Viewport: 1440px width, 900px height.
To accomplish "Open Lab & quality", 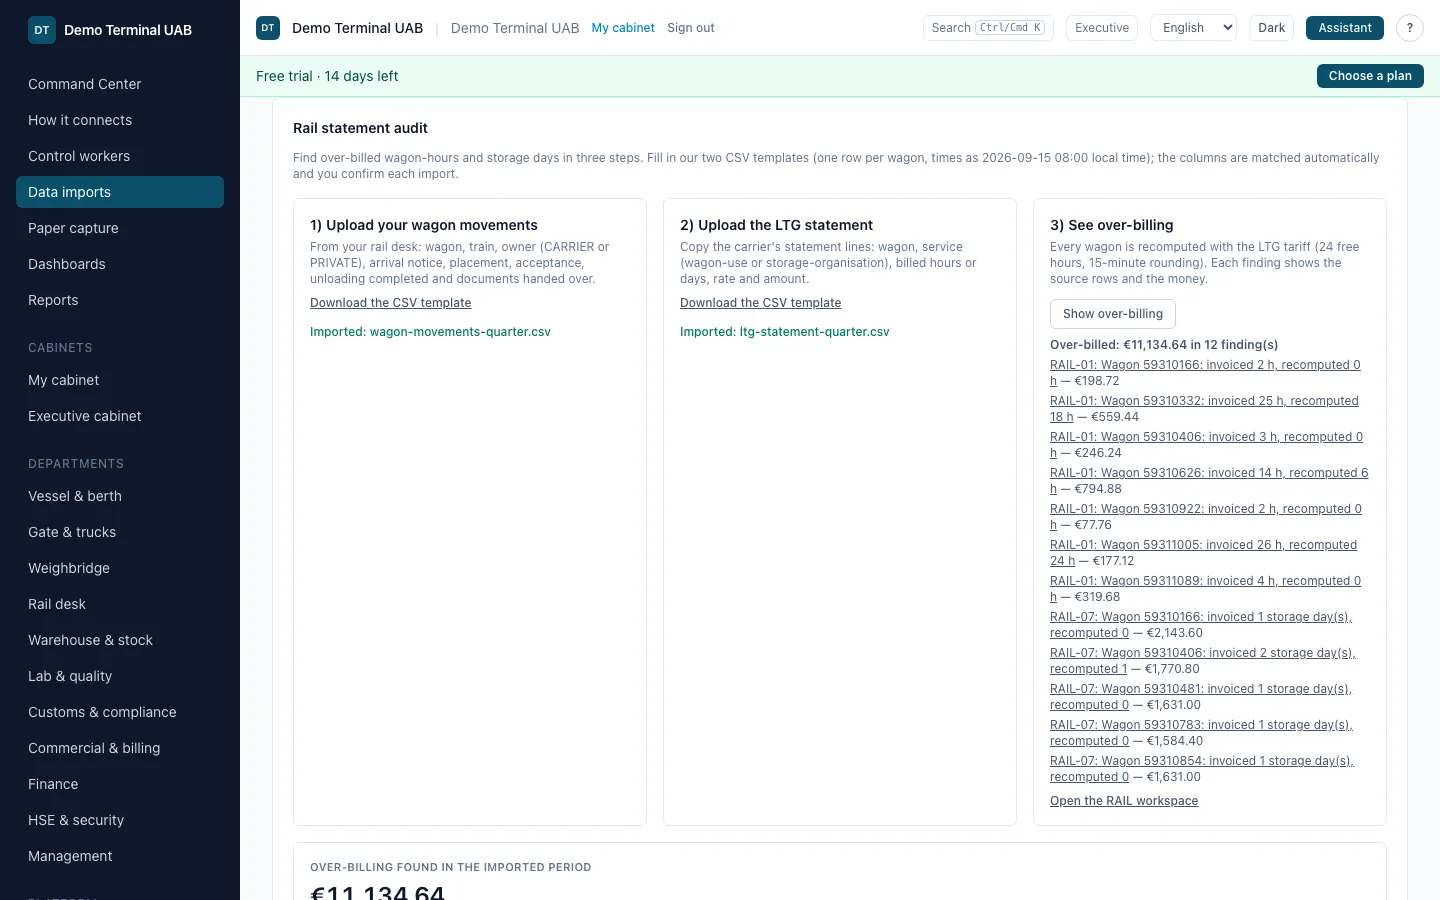I will (x=120, y=676).
